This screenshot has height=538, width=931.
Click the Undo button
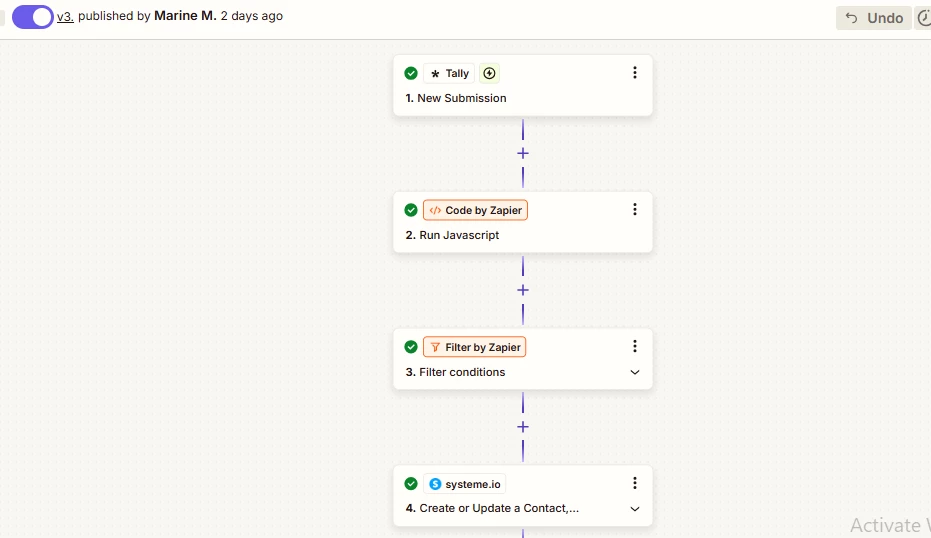(x=873, y=18)
